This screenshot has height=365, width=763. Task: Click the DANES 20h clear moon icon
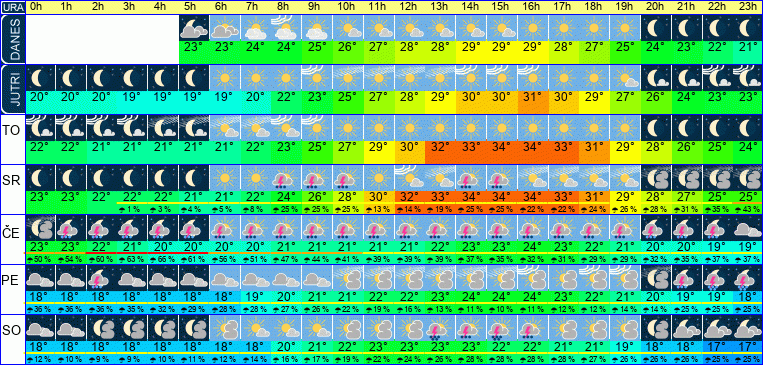pyautogui.click(x=656, y=28)
